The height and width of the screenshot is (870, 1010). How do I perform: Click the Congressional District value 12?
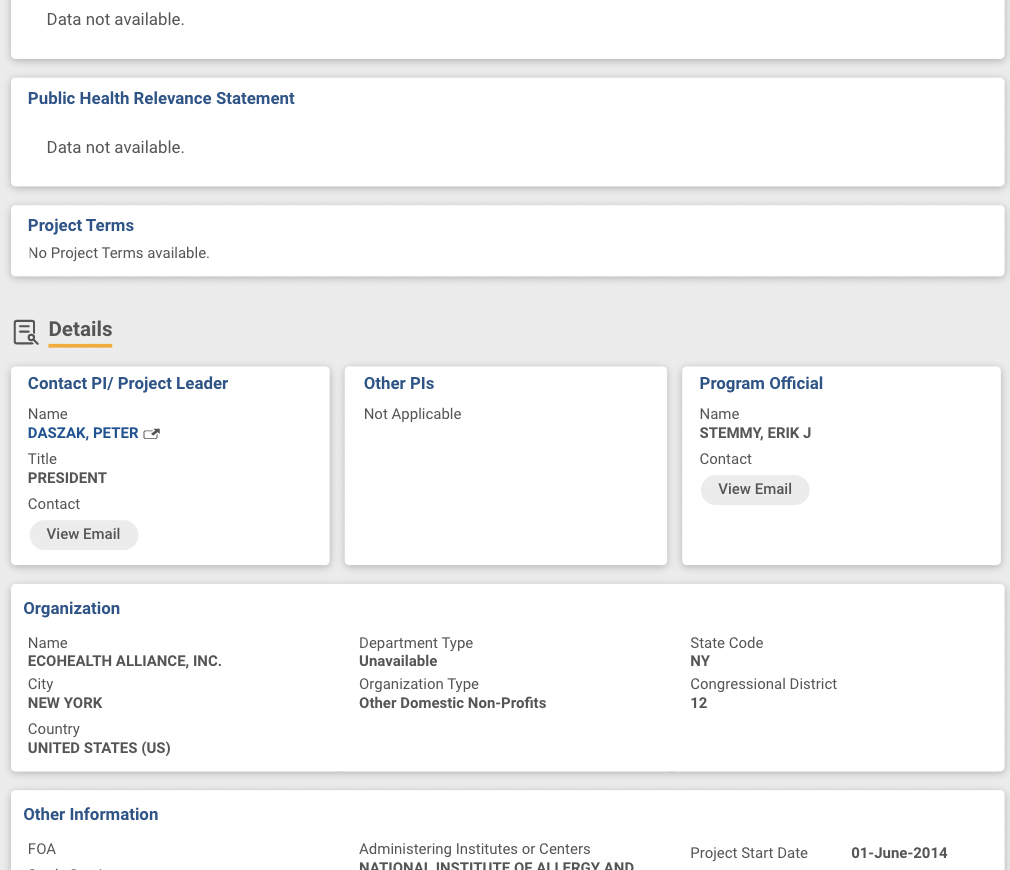(699, 703)
